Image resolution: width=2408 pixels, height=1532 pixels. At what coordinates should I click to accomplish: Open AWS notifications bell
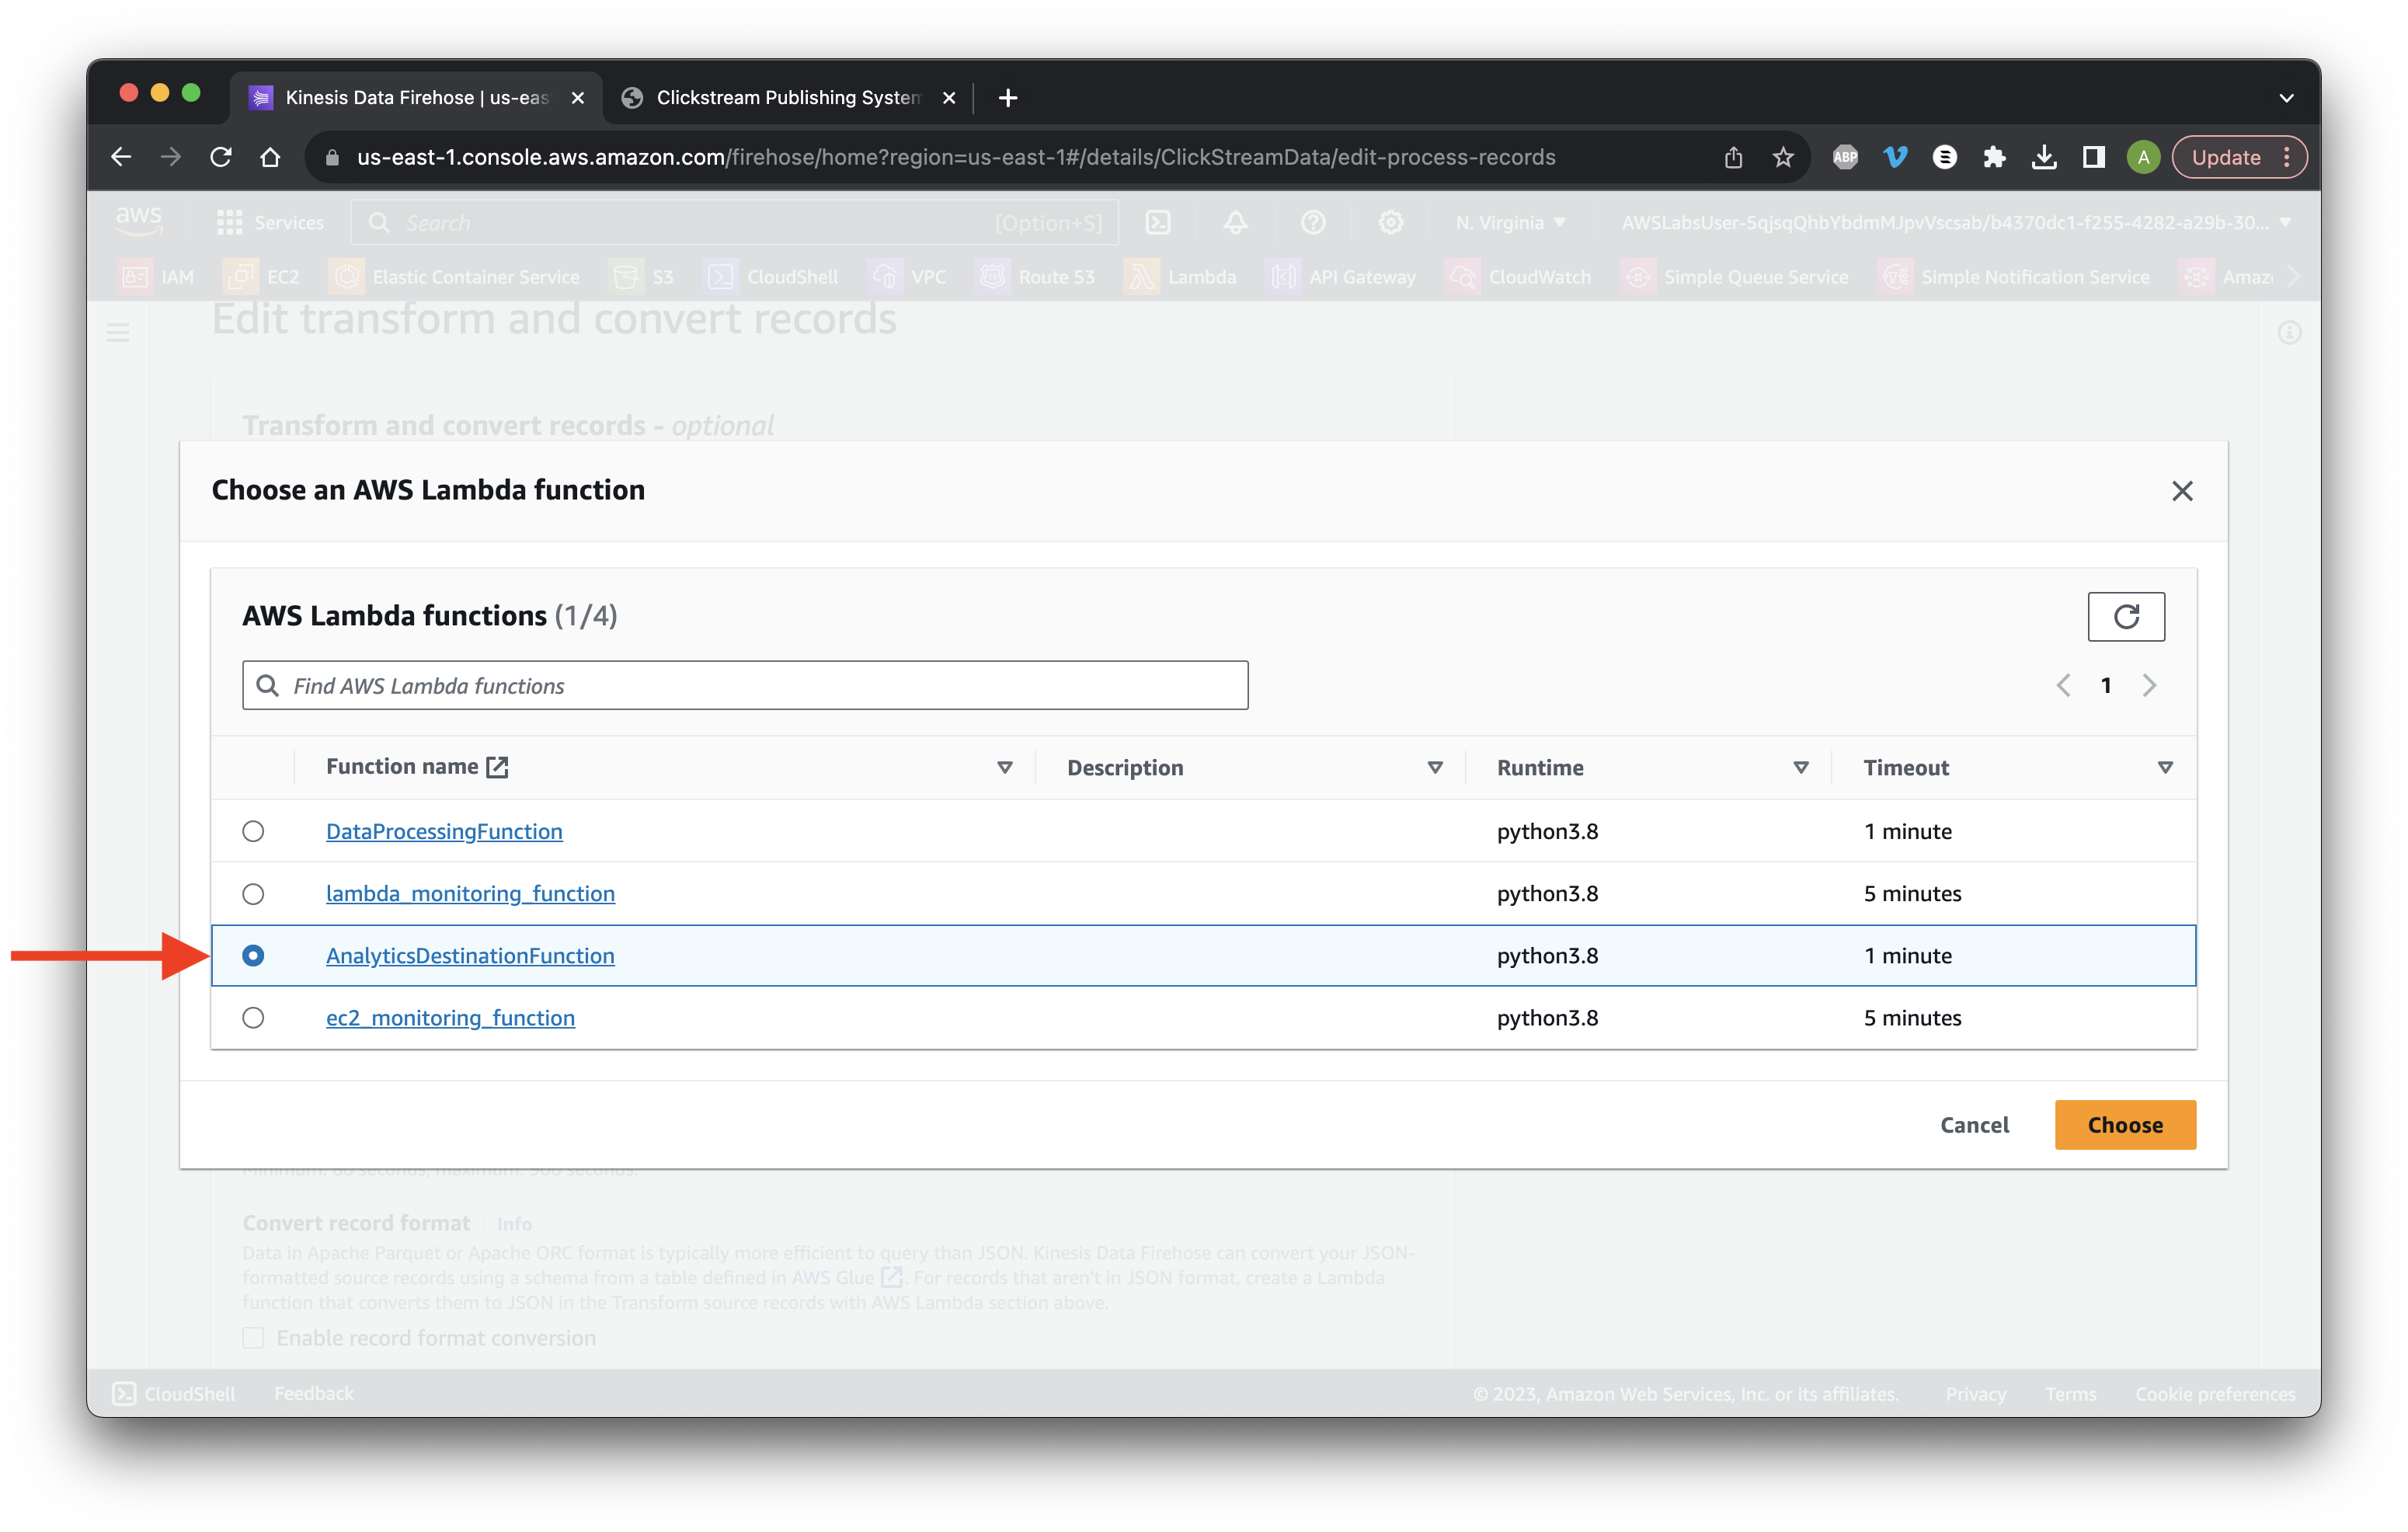point(1235,223)
